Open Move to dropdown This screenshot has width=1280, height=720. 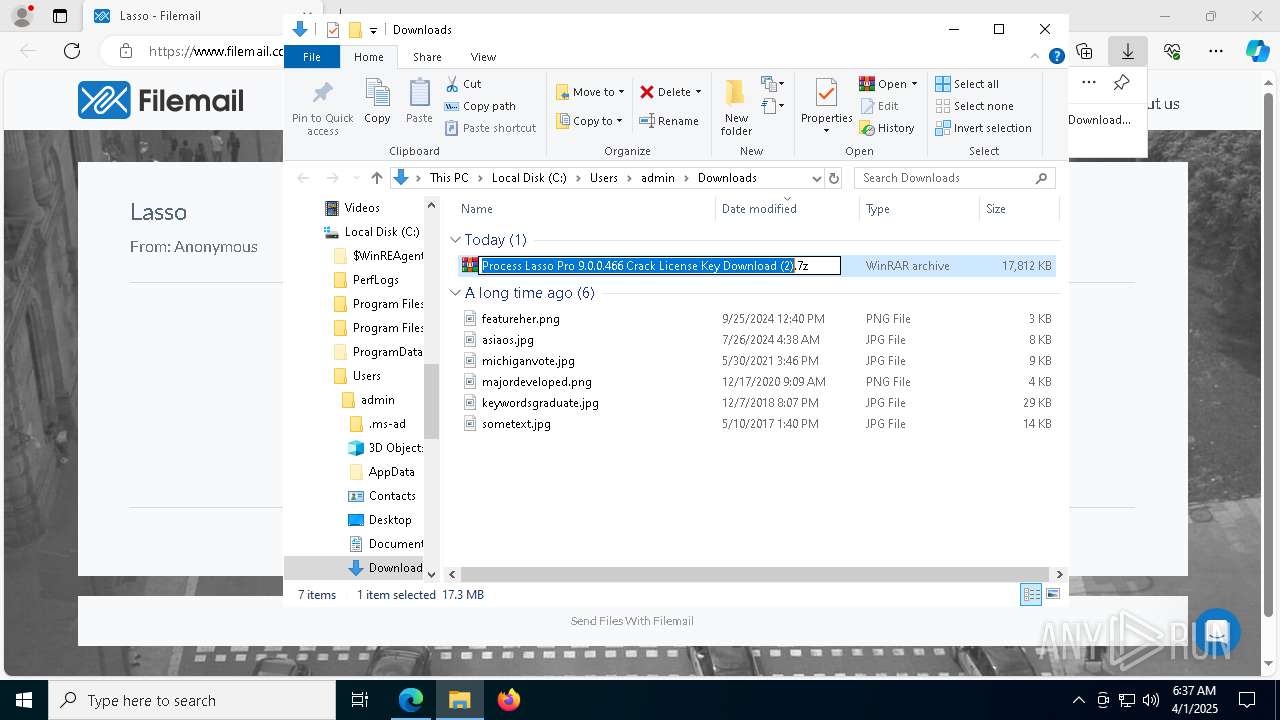click(590, 92)
